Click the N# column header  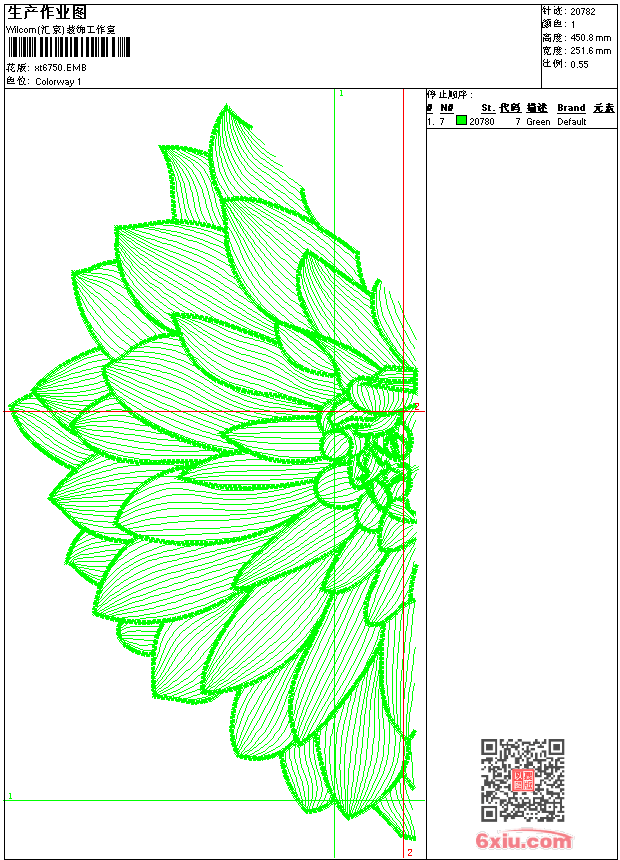[447, 108]
